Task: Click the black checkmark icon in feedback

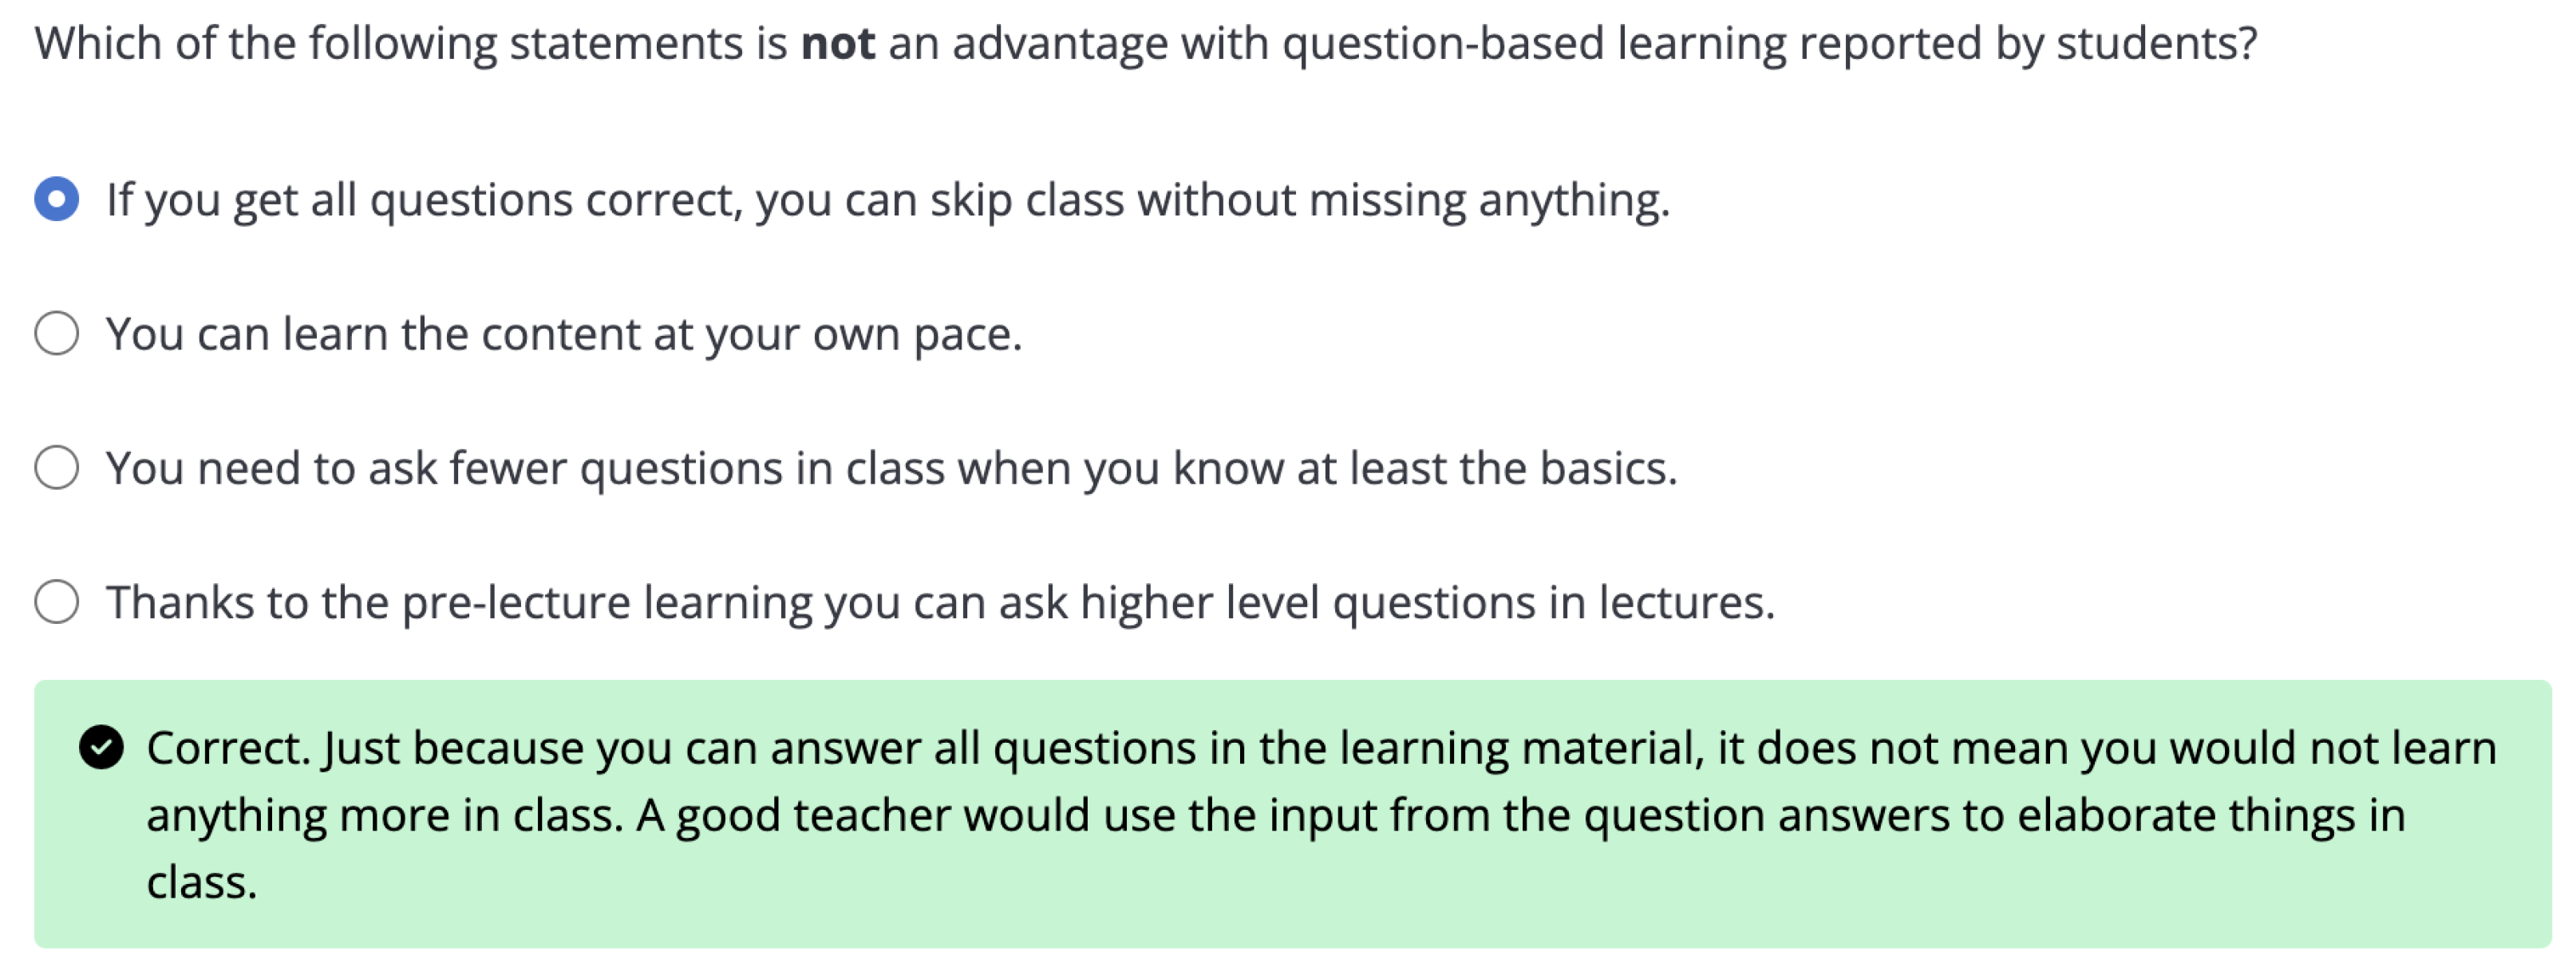Action: [101, 748]
